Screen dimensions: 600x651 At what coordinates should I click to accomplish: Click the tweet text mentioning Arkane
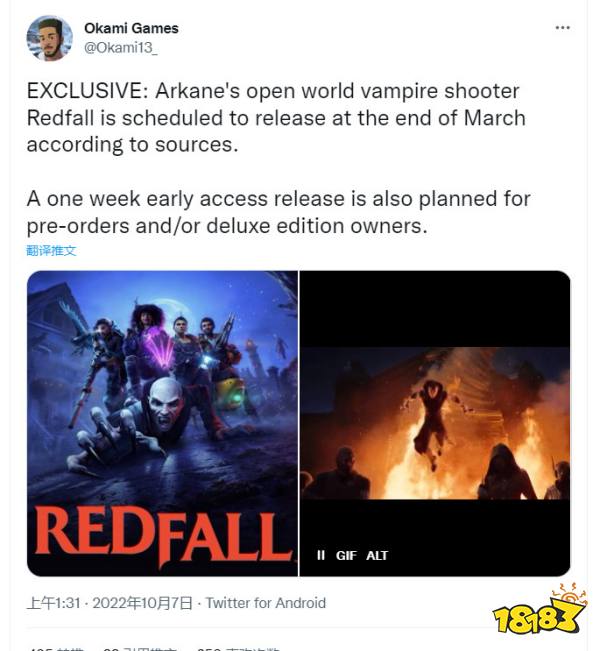point(277,118)
